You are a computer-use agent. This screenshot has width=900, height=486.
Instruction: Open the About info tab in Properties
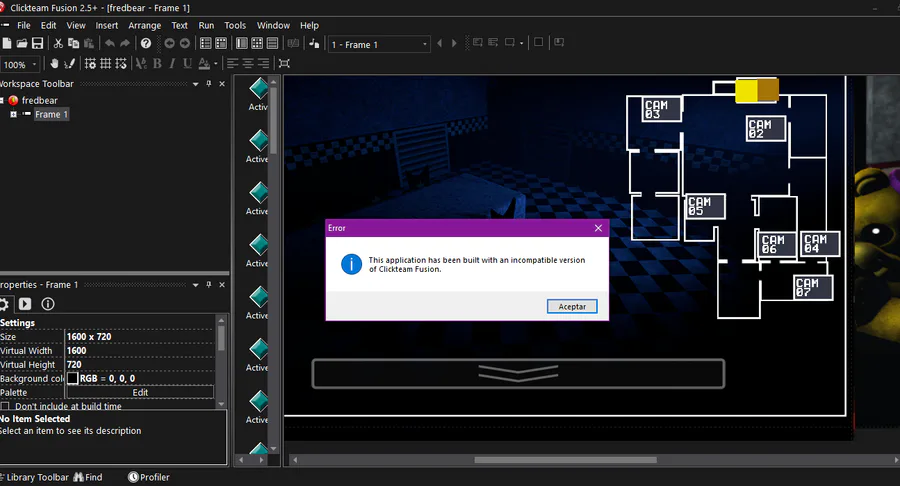tap(48, 304)
